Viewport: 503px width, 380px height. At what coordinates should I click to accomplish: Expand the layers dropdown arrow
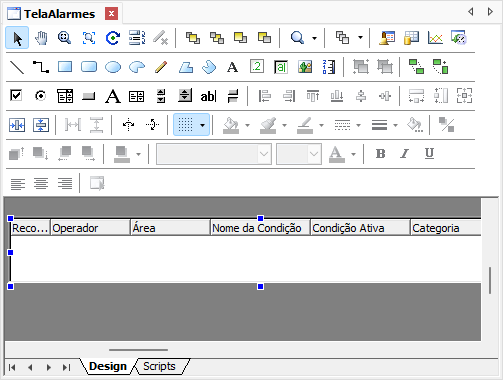[360, 38]
